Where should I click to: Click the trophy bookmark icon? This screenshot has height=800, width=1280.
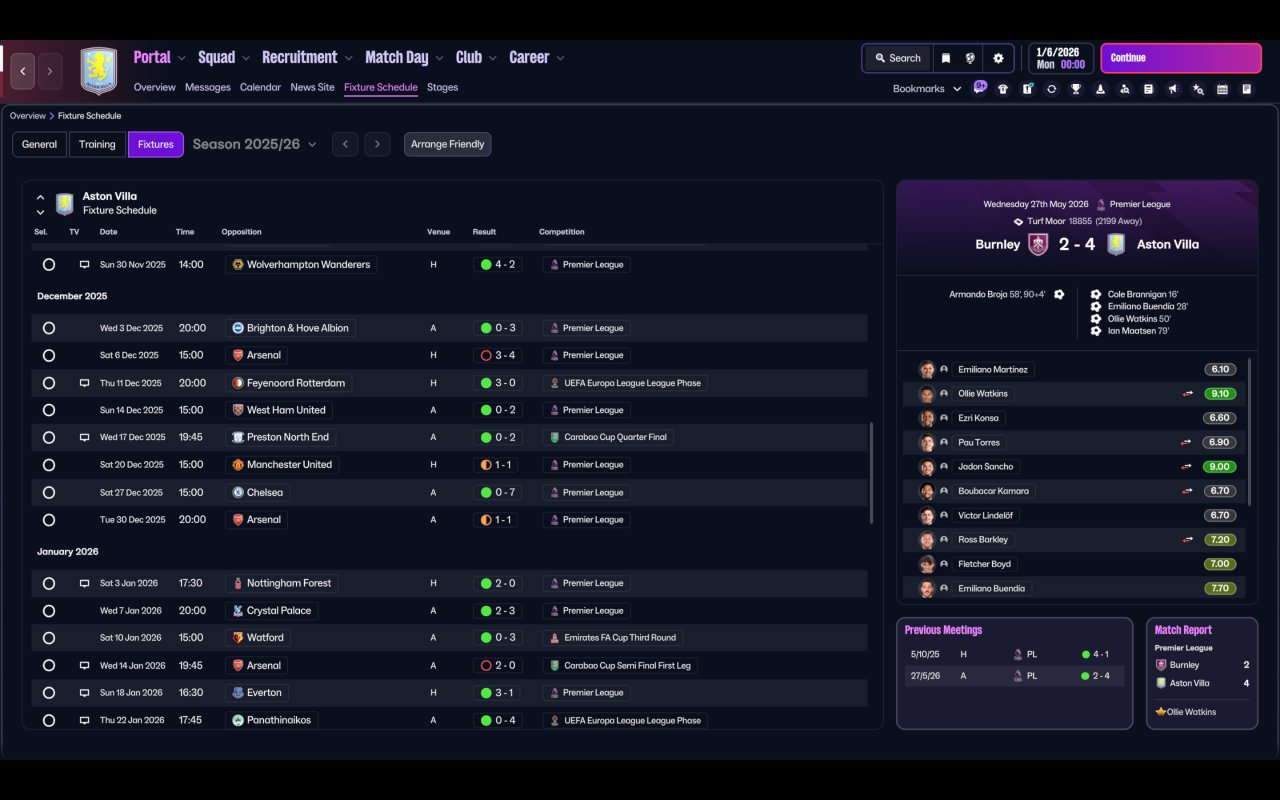pos(1076,89)
